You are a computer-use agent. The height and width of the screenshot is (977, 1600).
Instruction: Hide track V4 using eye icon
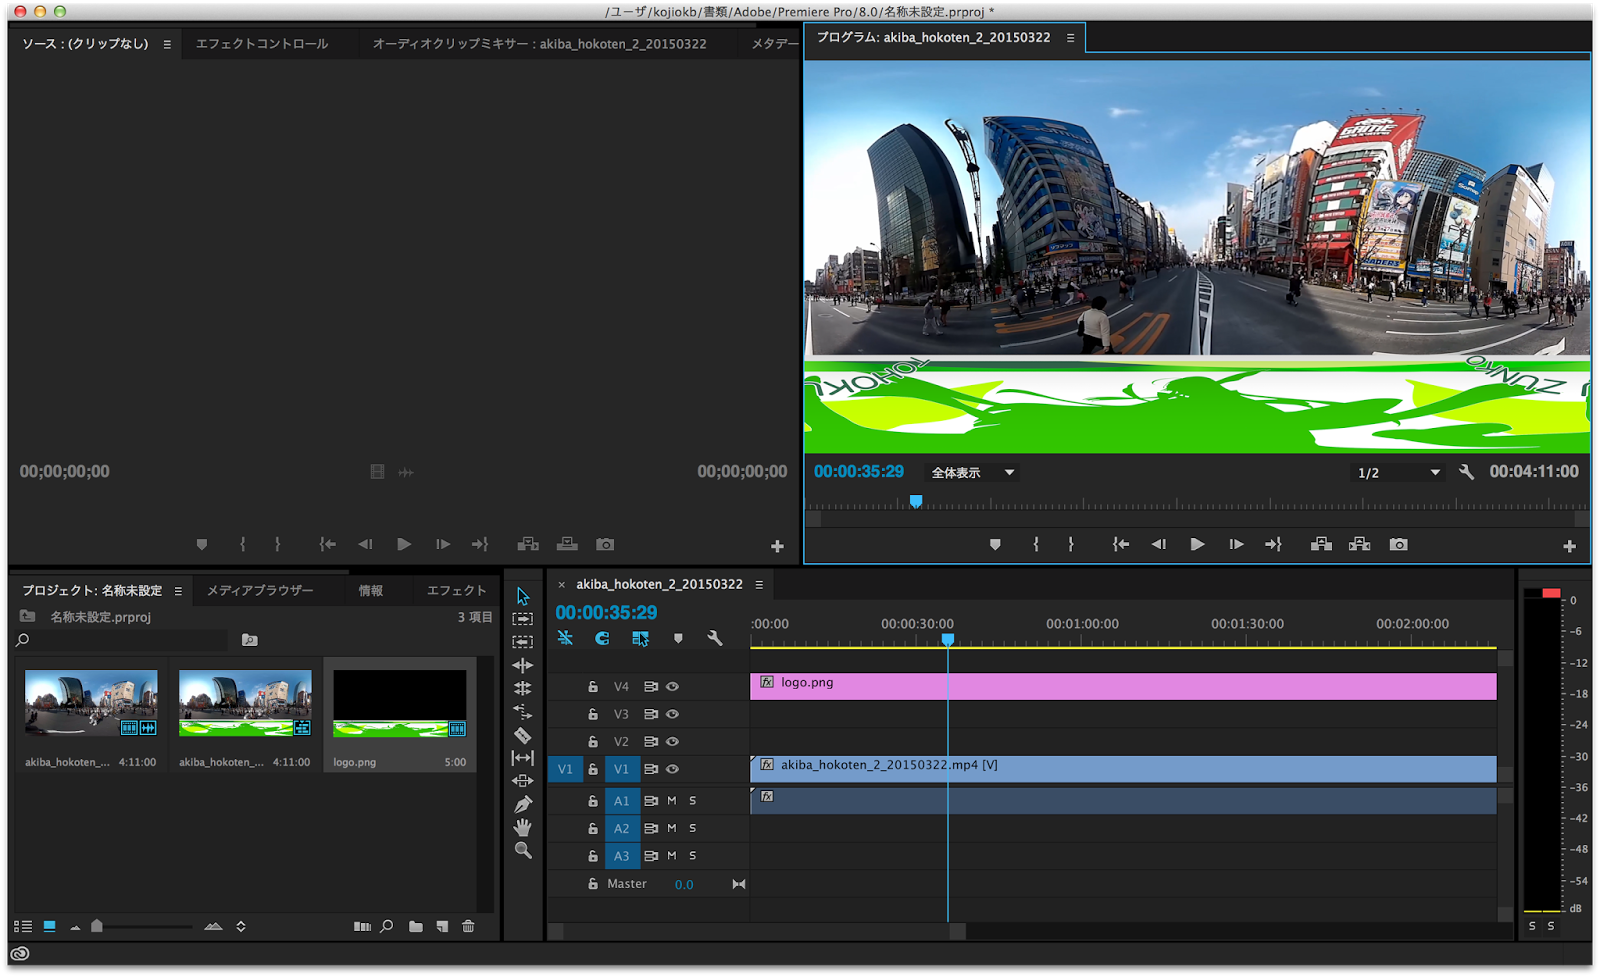tap(673, 687)
